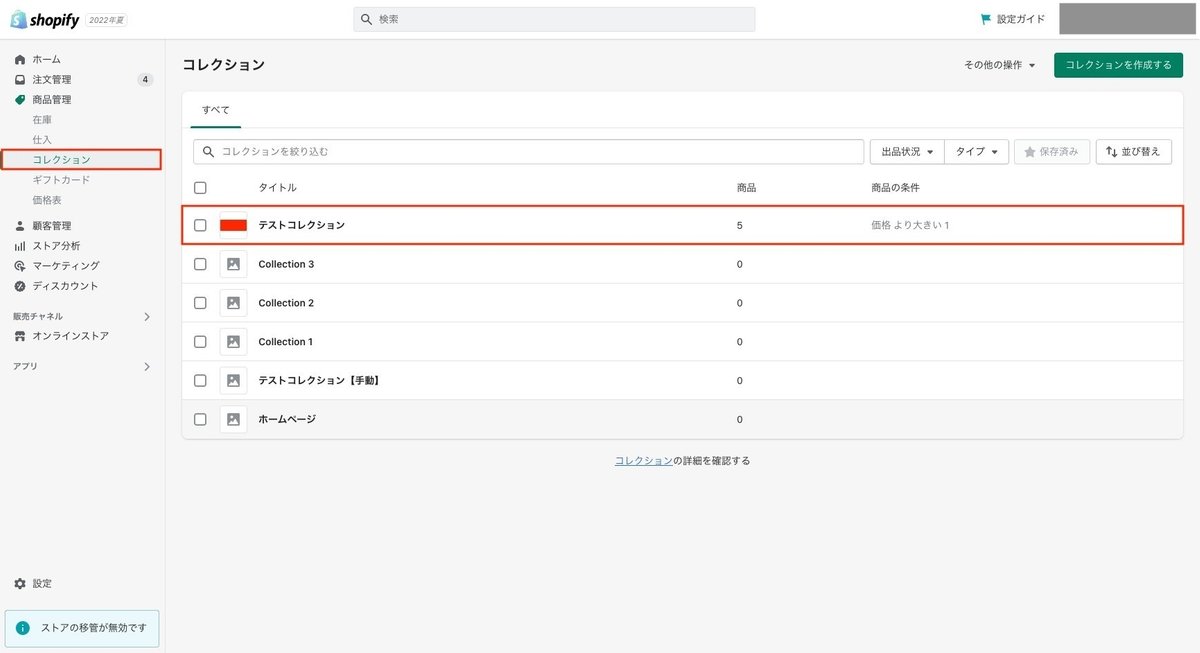Open 仕入 in sidebar
The height and width of the screenshot is (653, 1200).
(x=42, y=140)
